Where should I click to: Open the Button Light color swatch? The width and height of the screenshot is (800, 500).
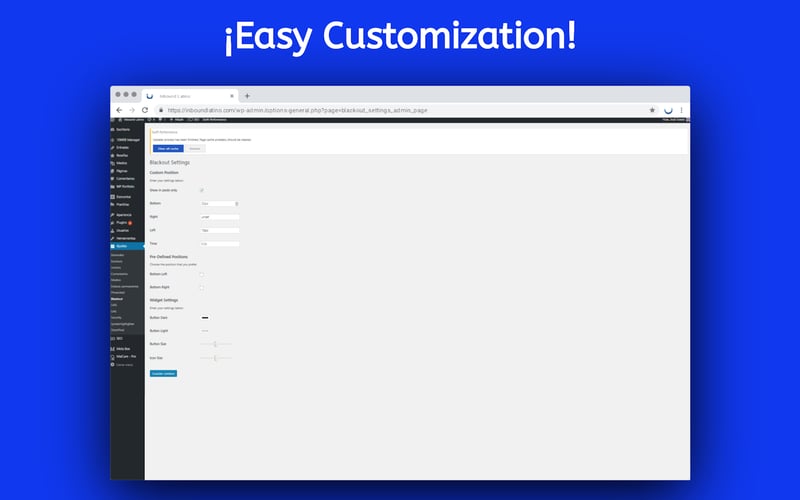pyautogui.click(x=205, y=331)
